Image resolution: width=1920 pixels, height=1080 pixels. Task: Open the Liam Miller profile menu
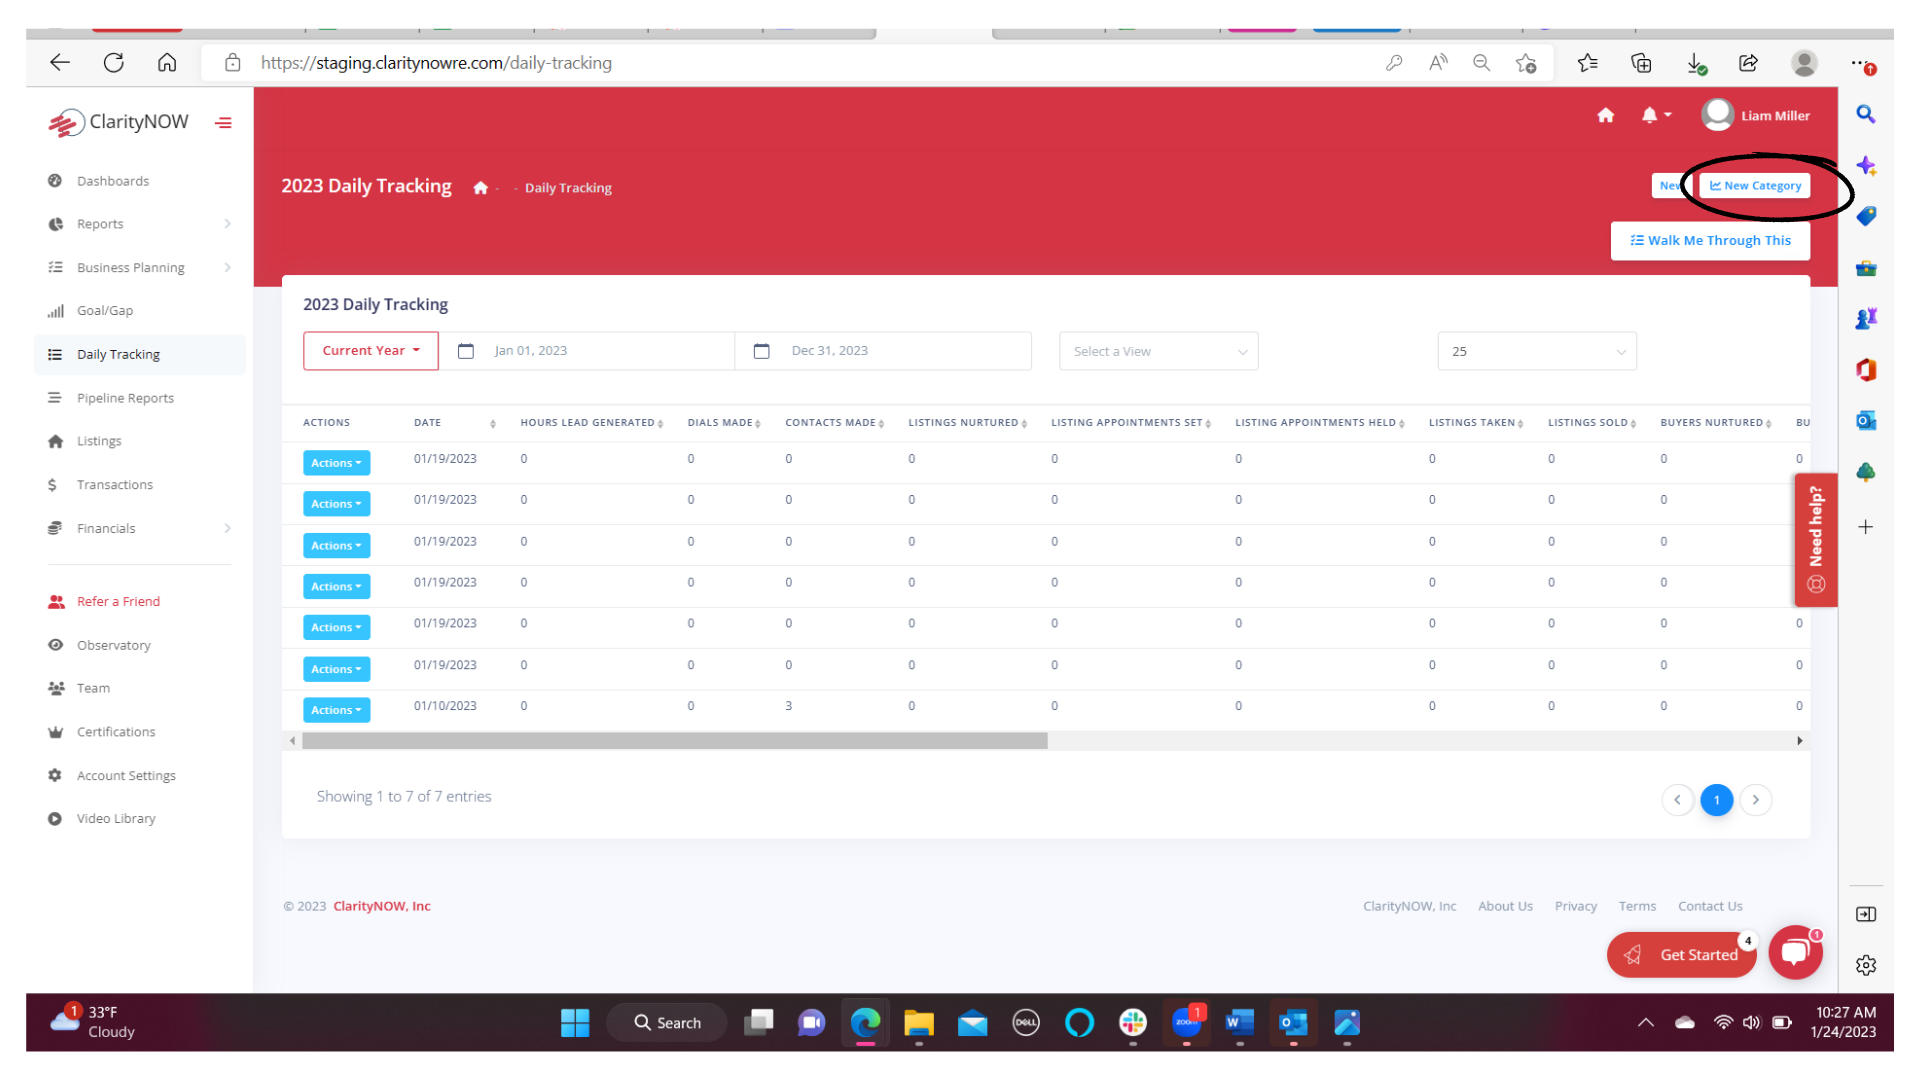click(x=1755, y=115)
